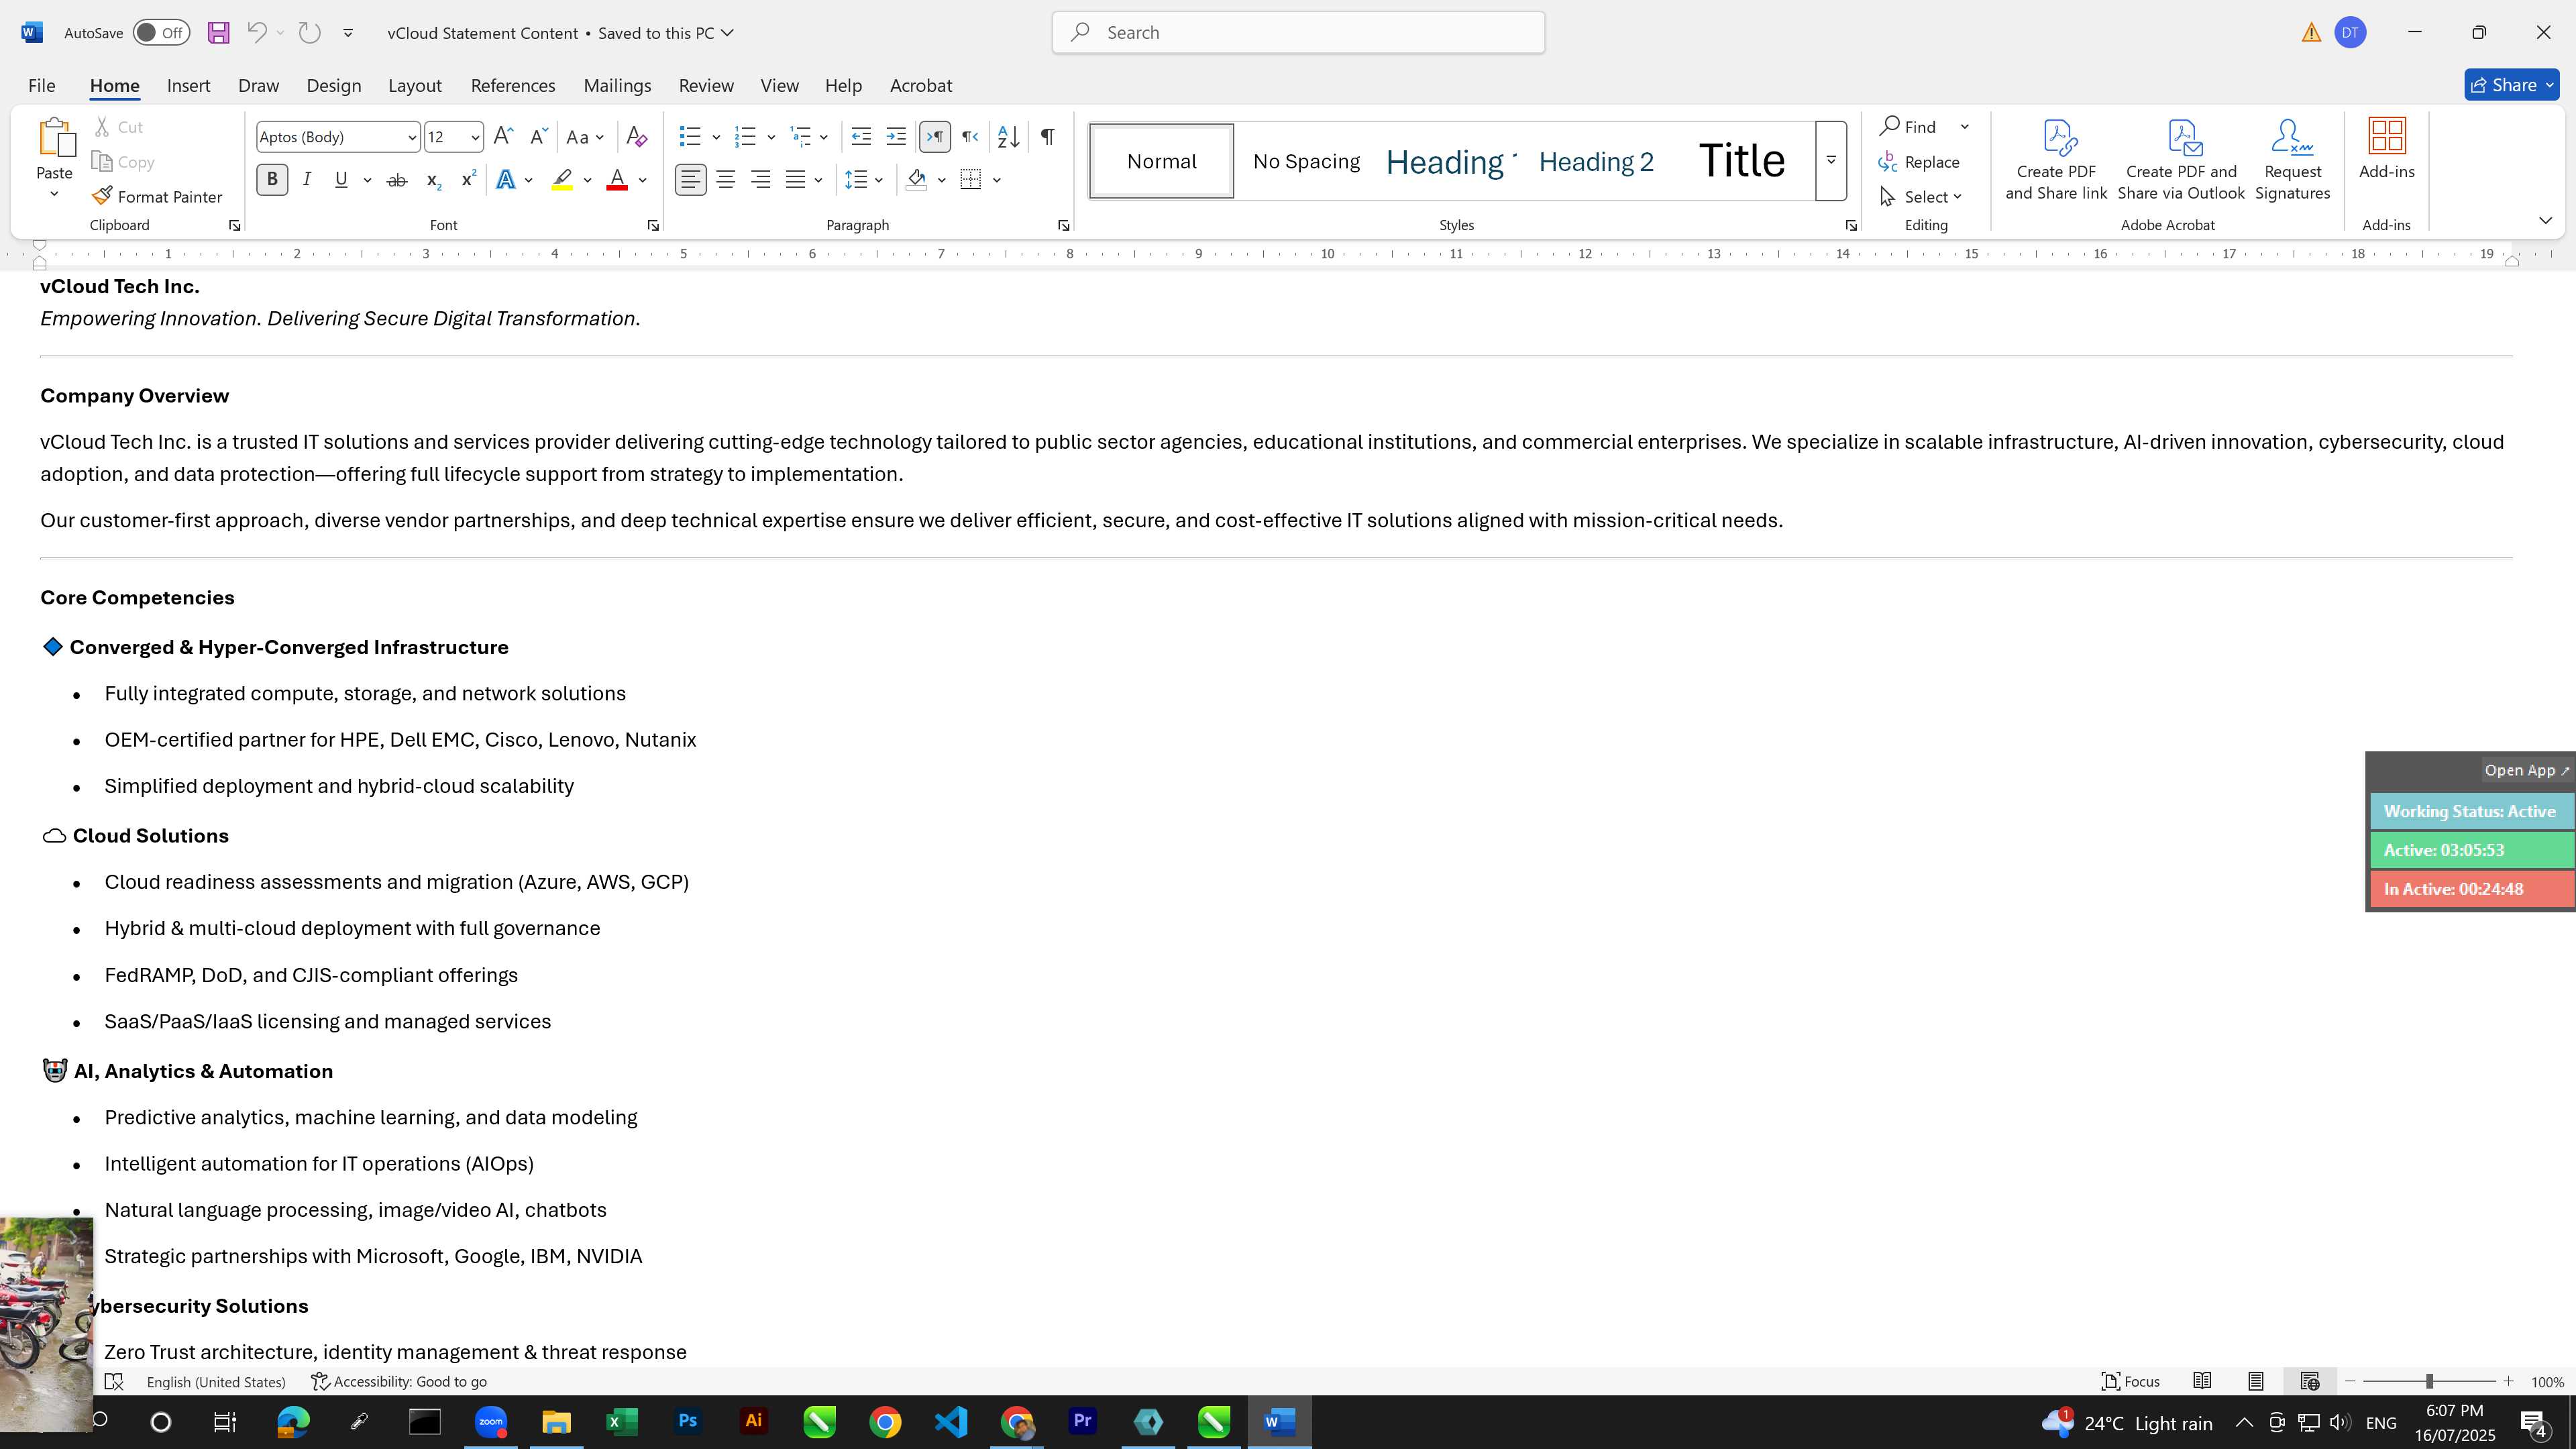Click the Paste clipboard icon
This screenshot has height=1449, width=2576.
pos(55,138)
